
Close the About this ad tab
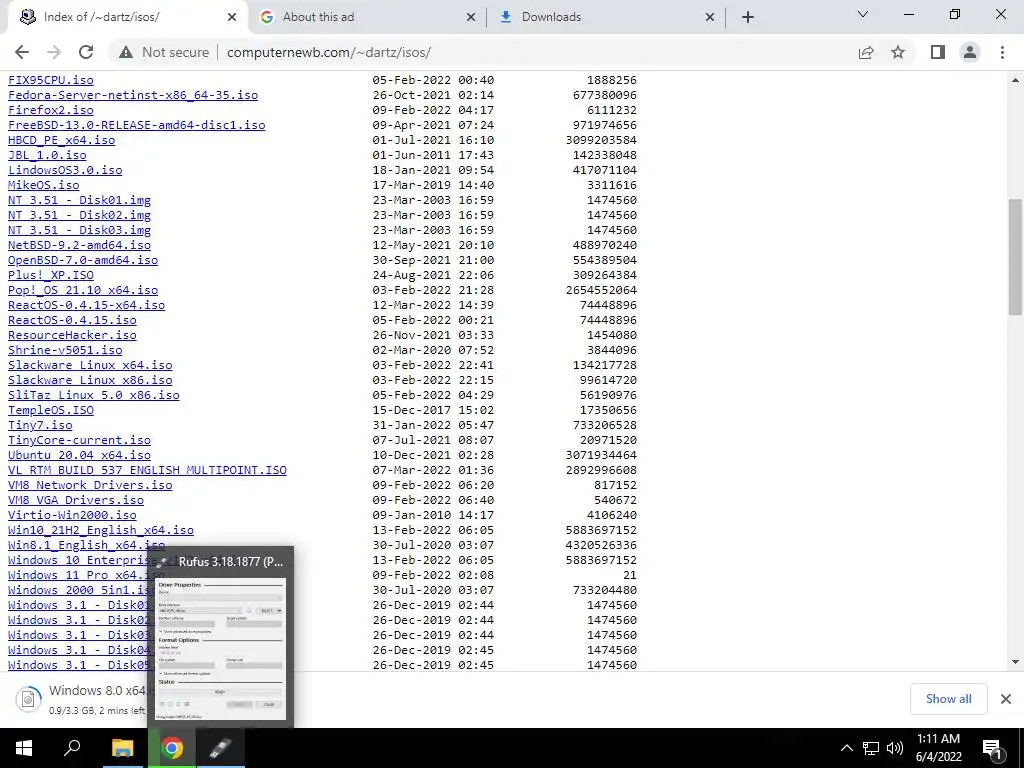[471, 17]
